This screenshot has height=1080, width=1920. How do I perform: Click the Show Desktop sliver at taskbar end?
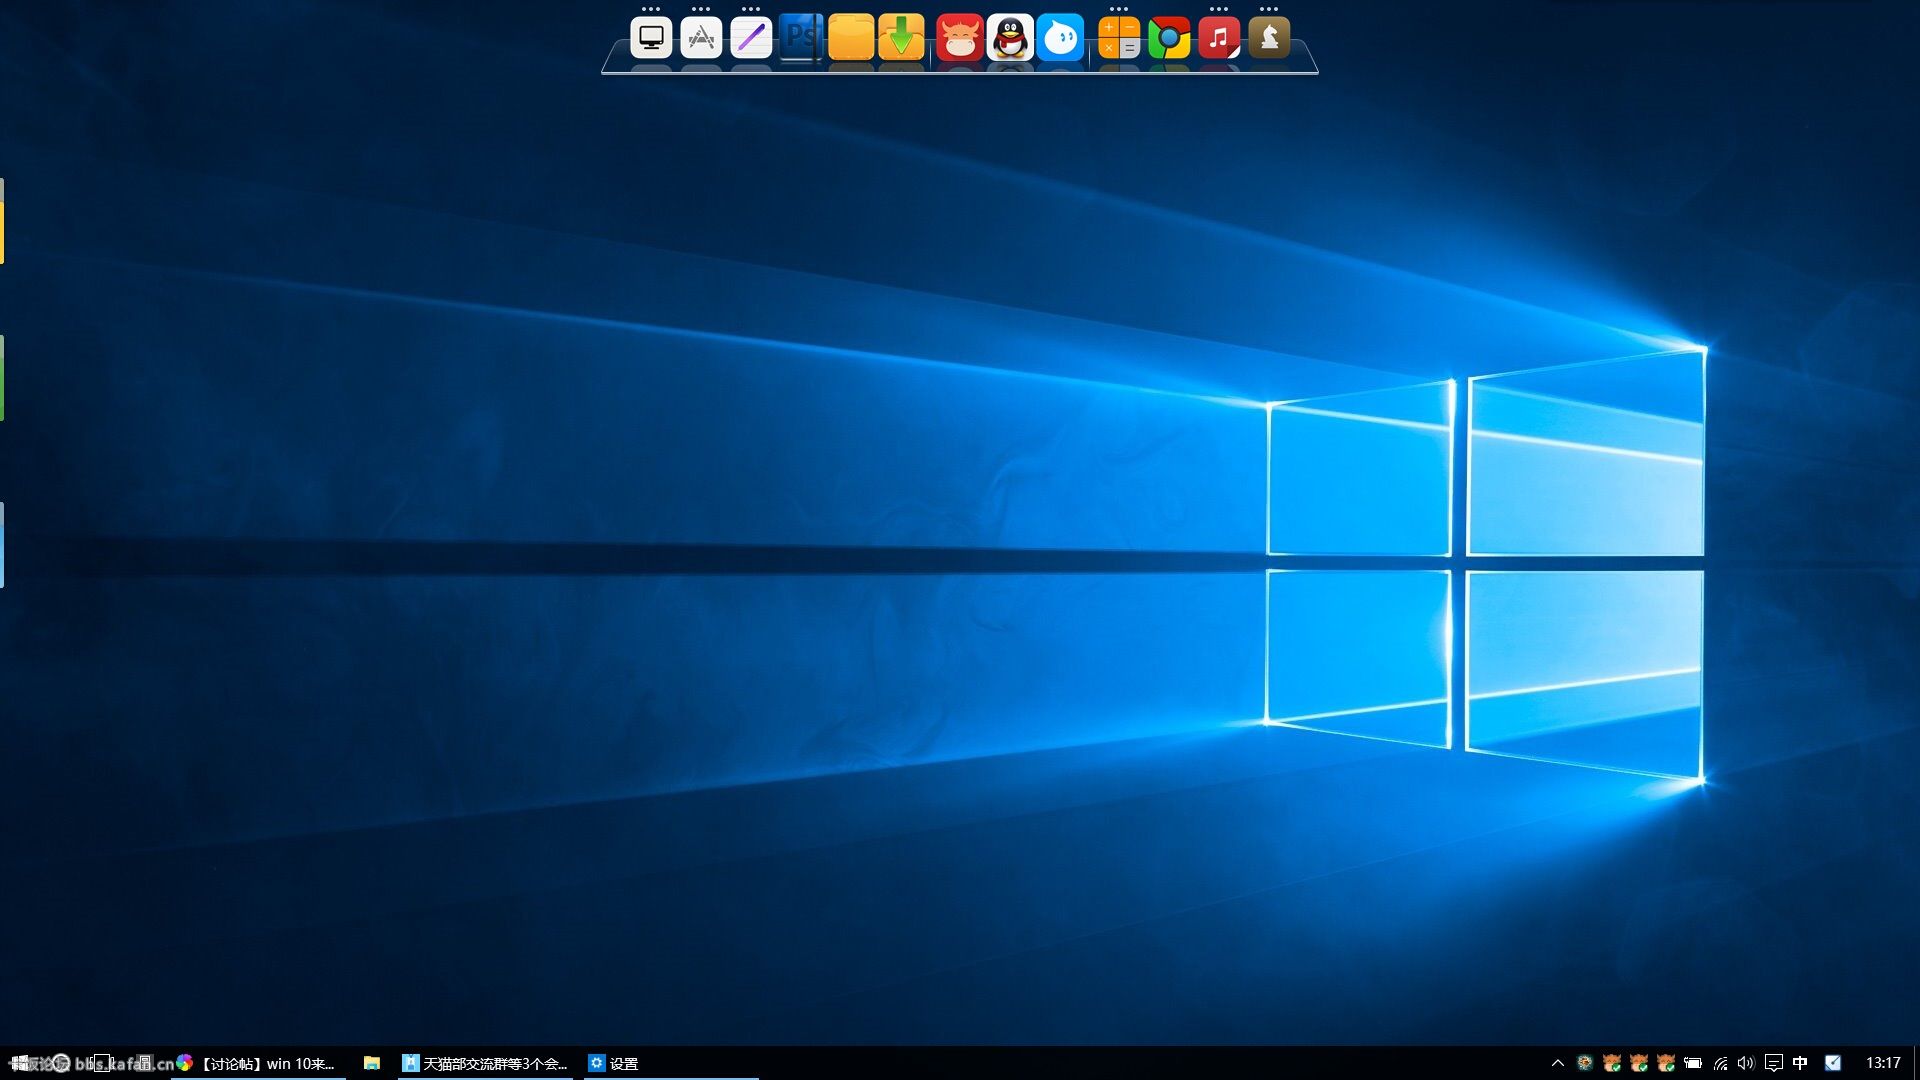pyautogui.click(x=1916, y=1063)
